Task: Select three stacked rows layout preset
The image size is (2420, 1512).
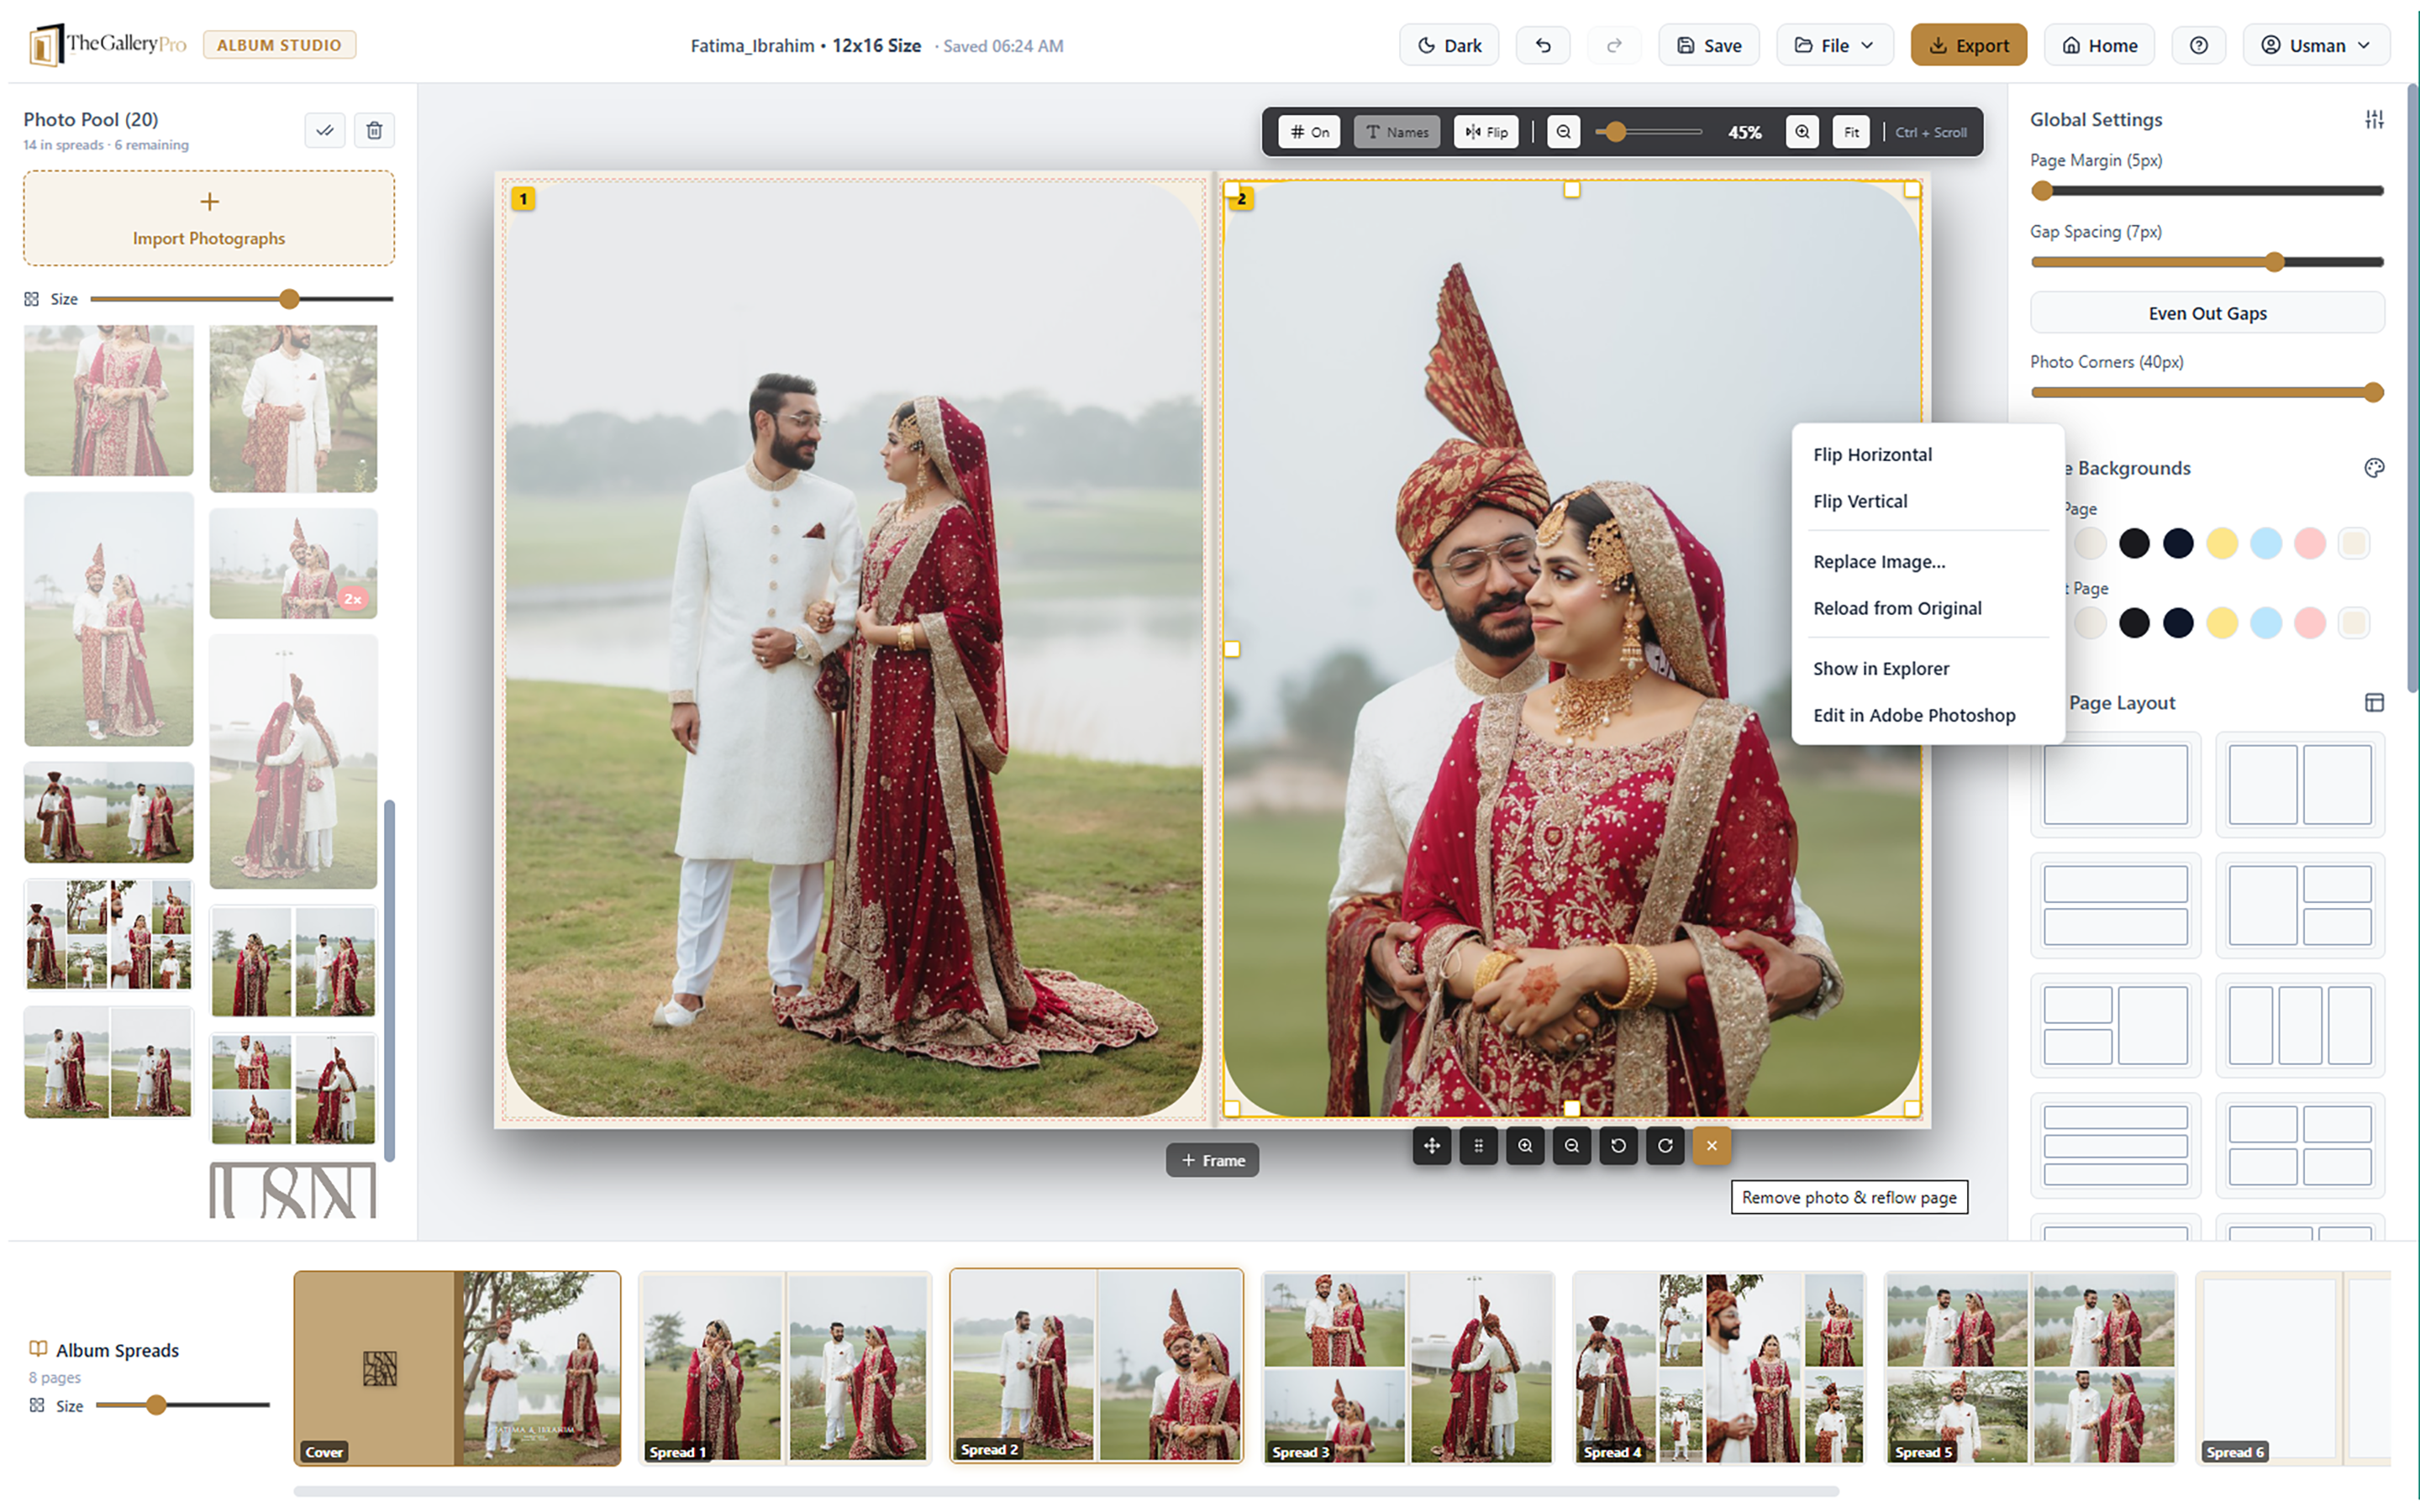Action: (x=2115, y=1146)
